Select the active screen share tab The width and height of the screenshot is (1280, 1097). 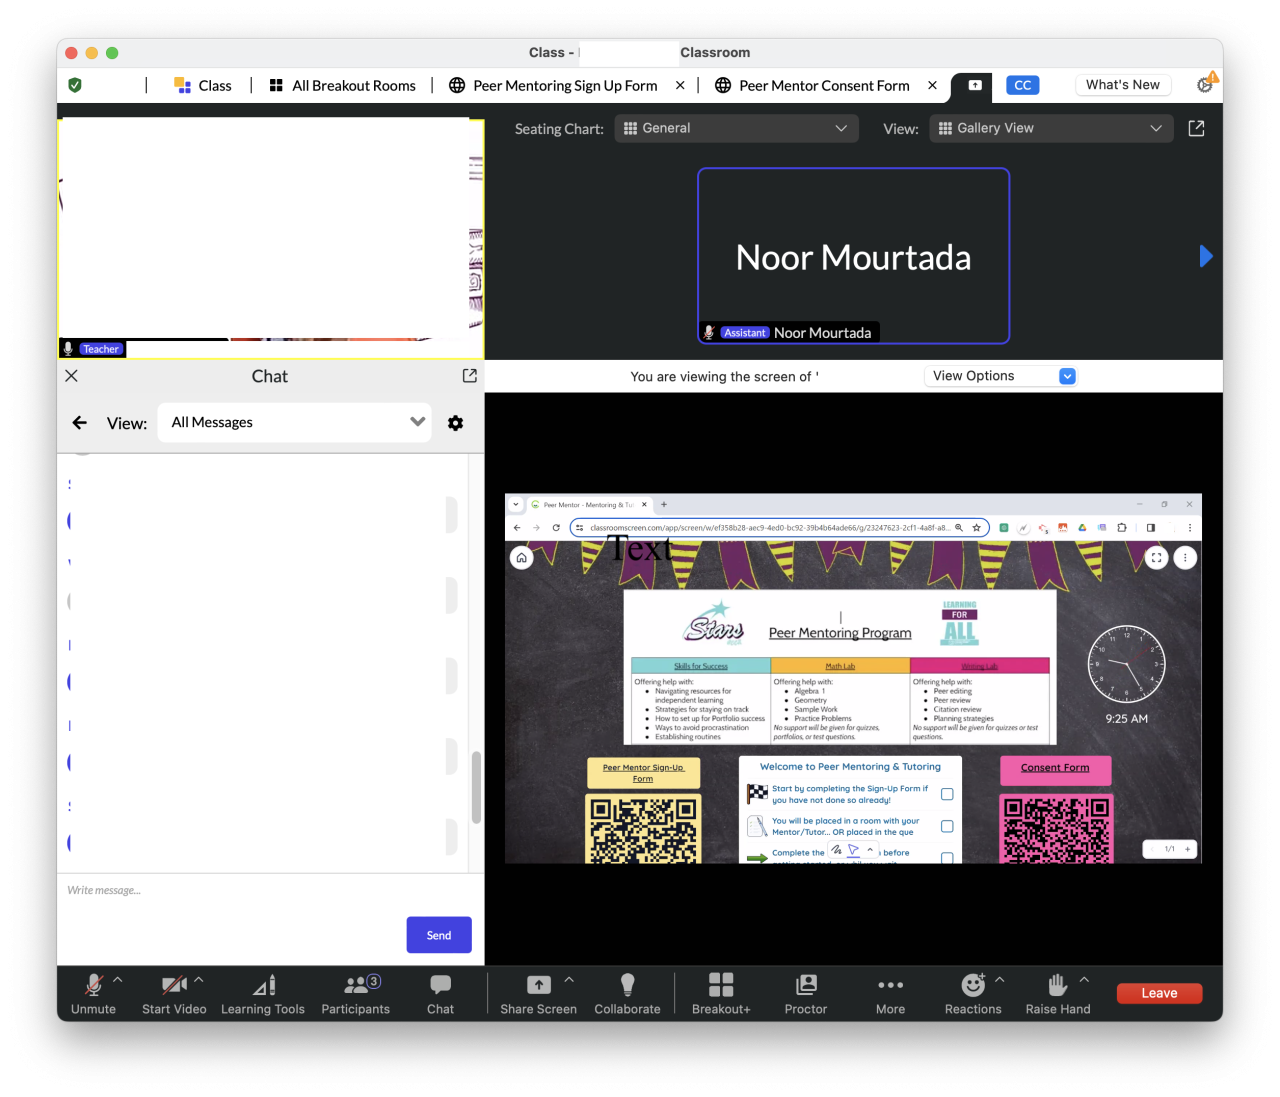coord(974,86)
